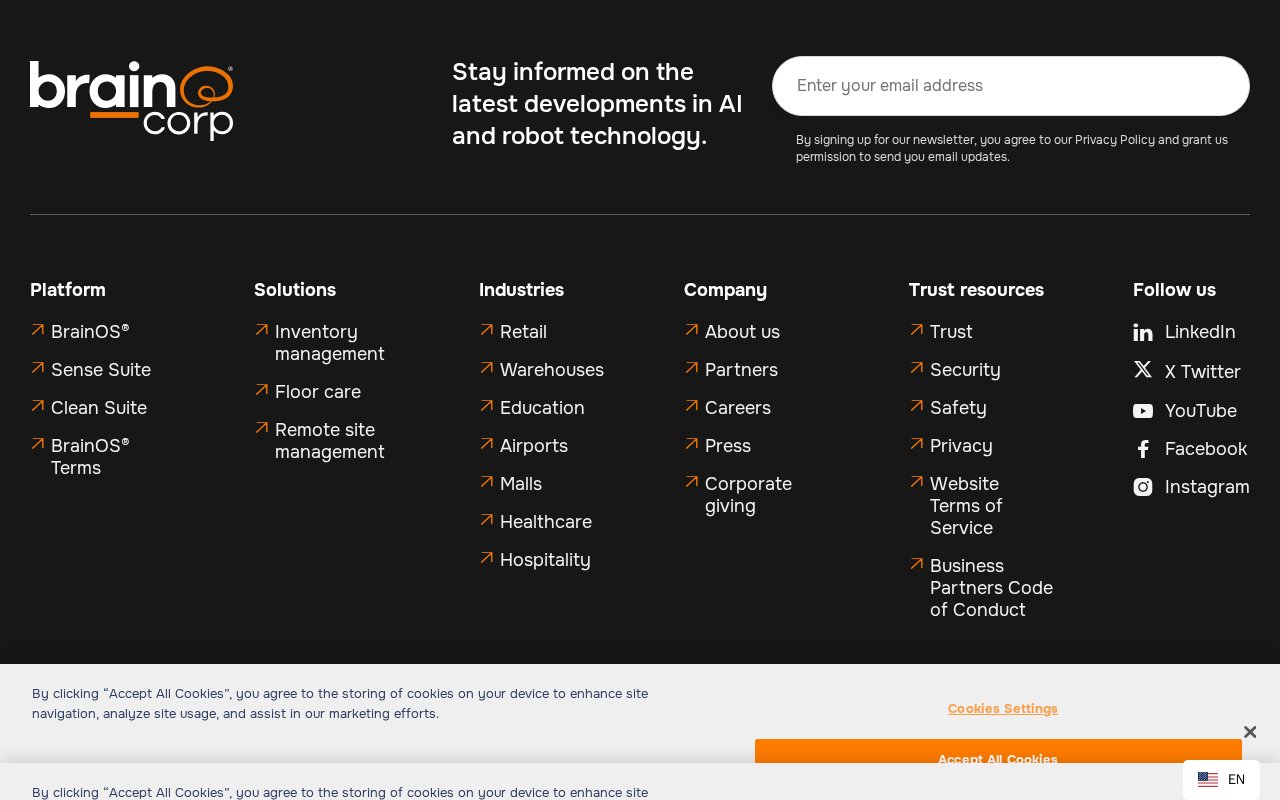Image resolution: width=1280 pixels, height=800 pixels.
Task: Open the Clean Suite page
Action: pos(99,408)
